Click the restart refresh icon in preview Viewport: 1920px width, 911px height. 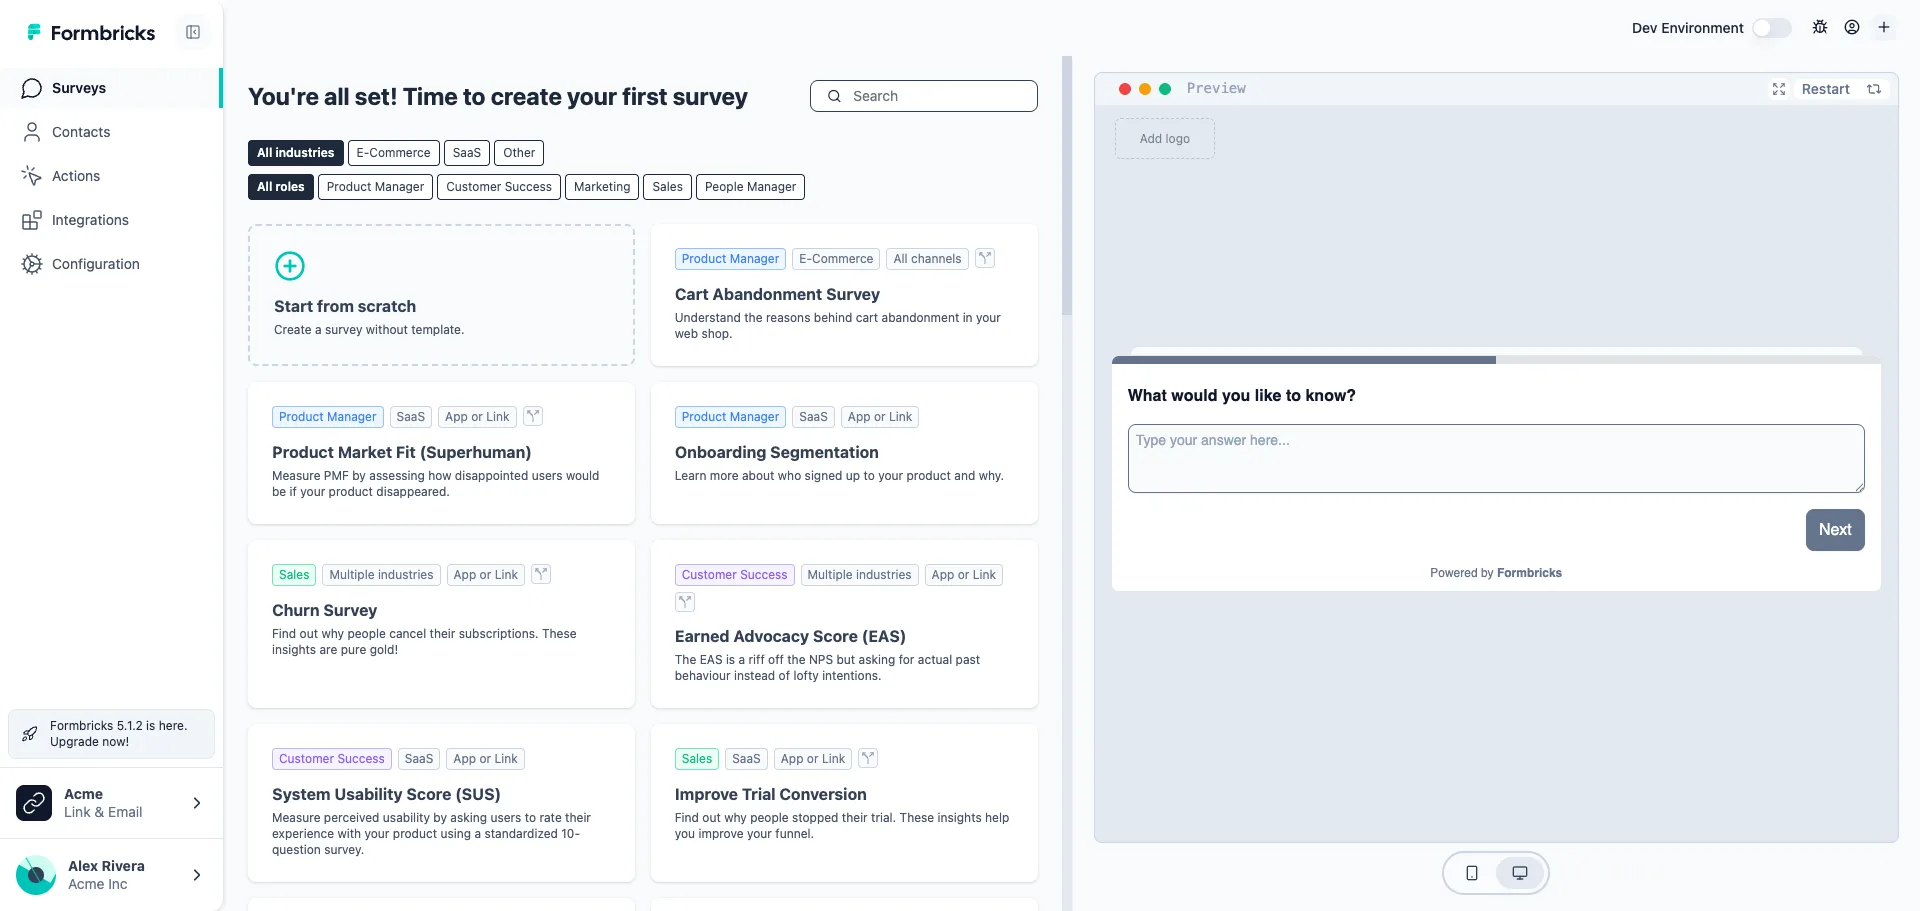tap(1874, 89)
